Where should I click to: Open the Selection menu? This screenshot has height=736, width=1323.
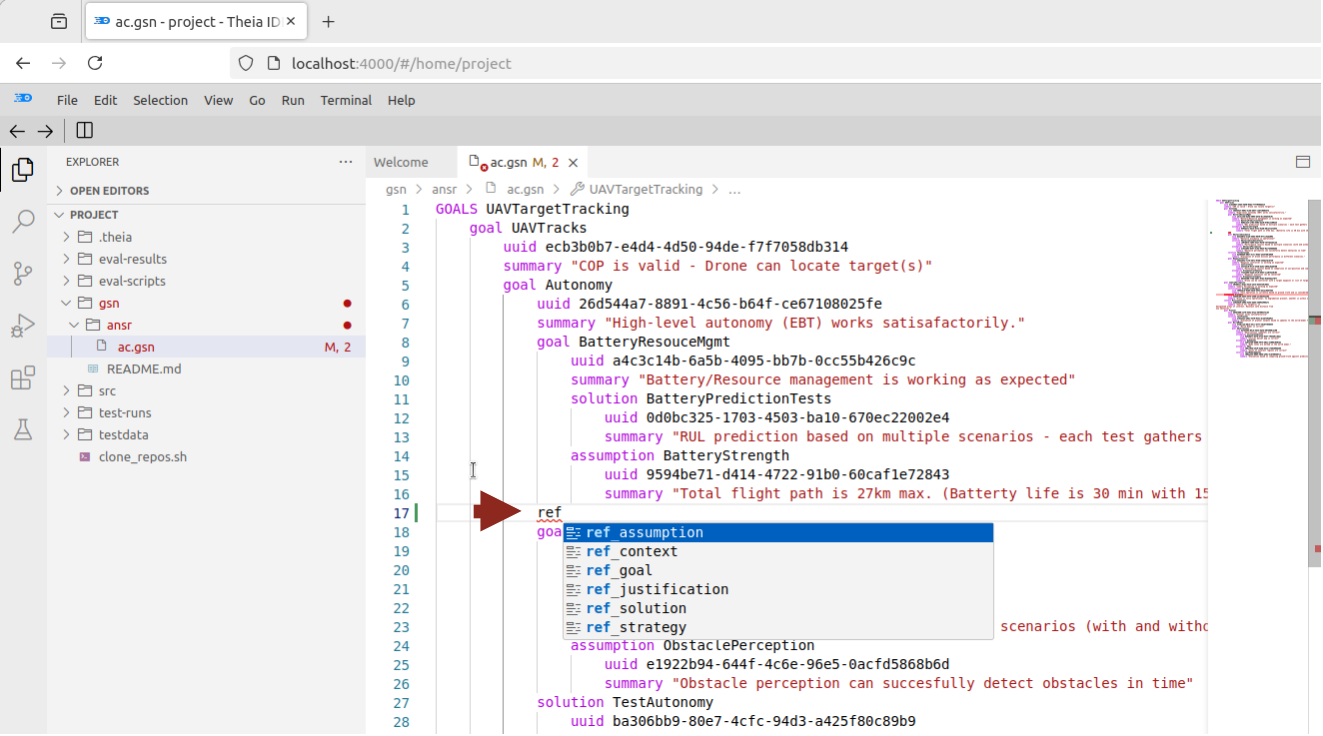pyautogui.click(x=160, y=100)
